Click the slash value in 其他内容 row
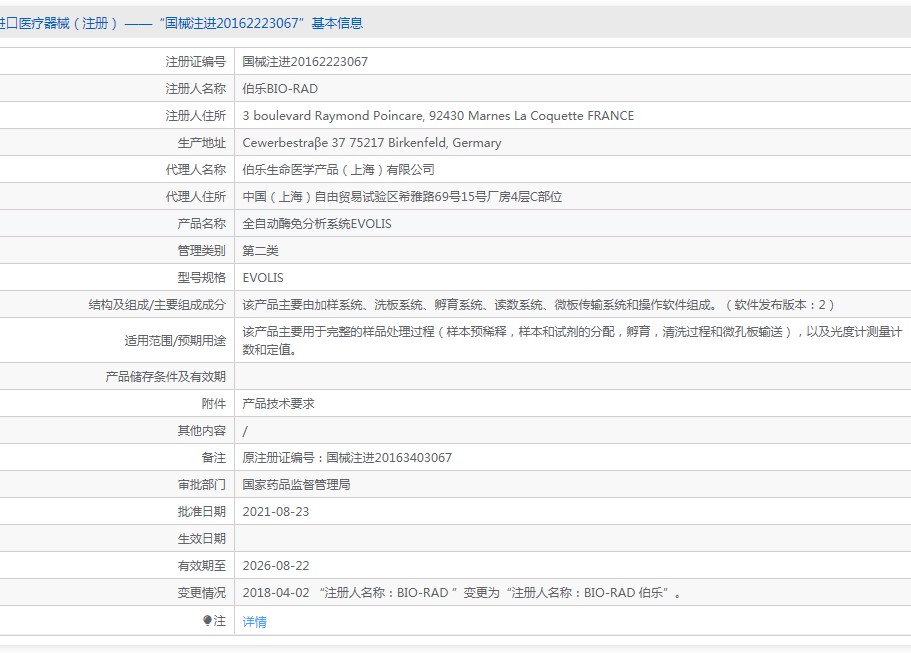Image resolution: width=911 pixels, height=653 pixels. coord(245,431)
